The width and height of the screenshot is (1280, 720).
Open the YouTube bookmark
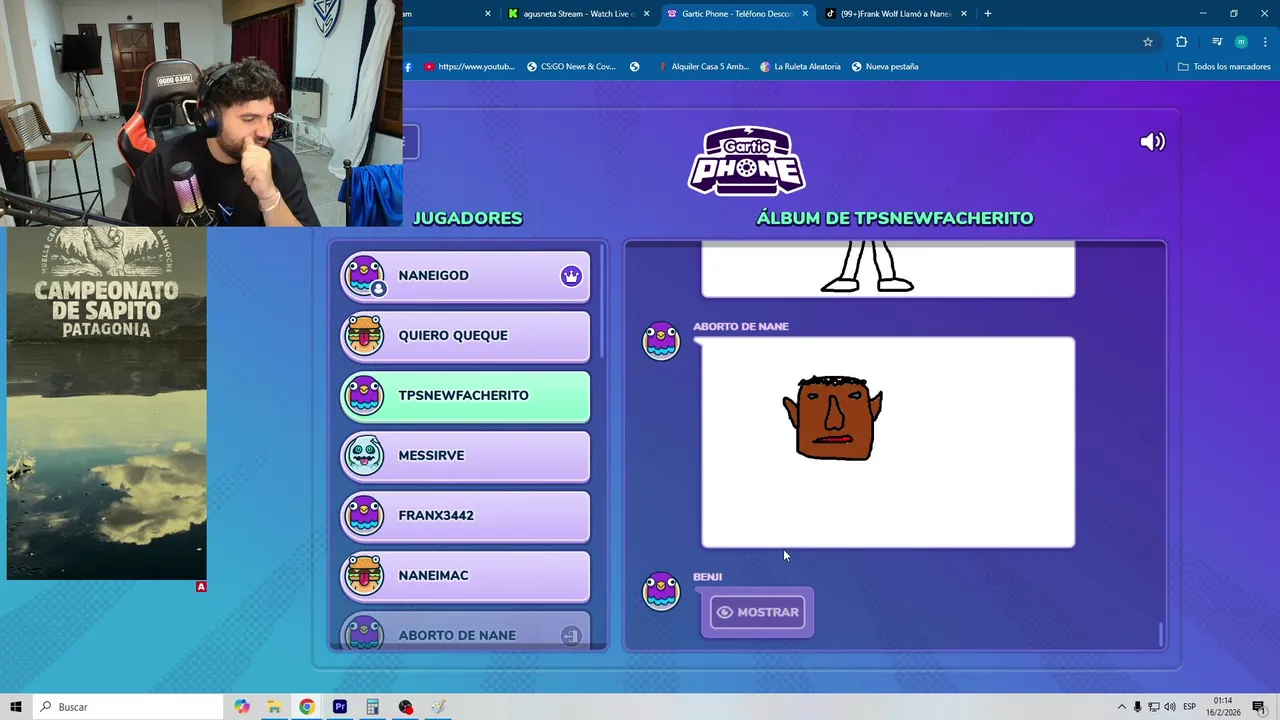(469, 67)
